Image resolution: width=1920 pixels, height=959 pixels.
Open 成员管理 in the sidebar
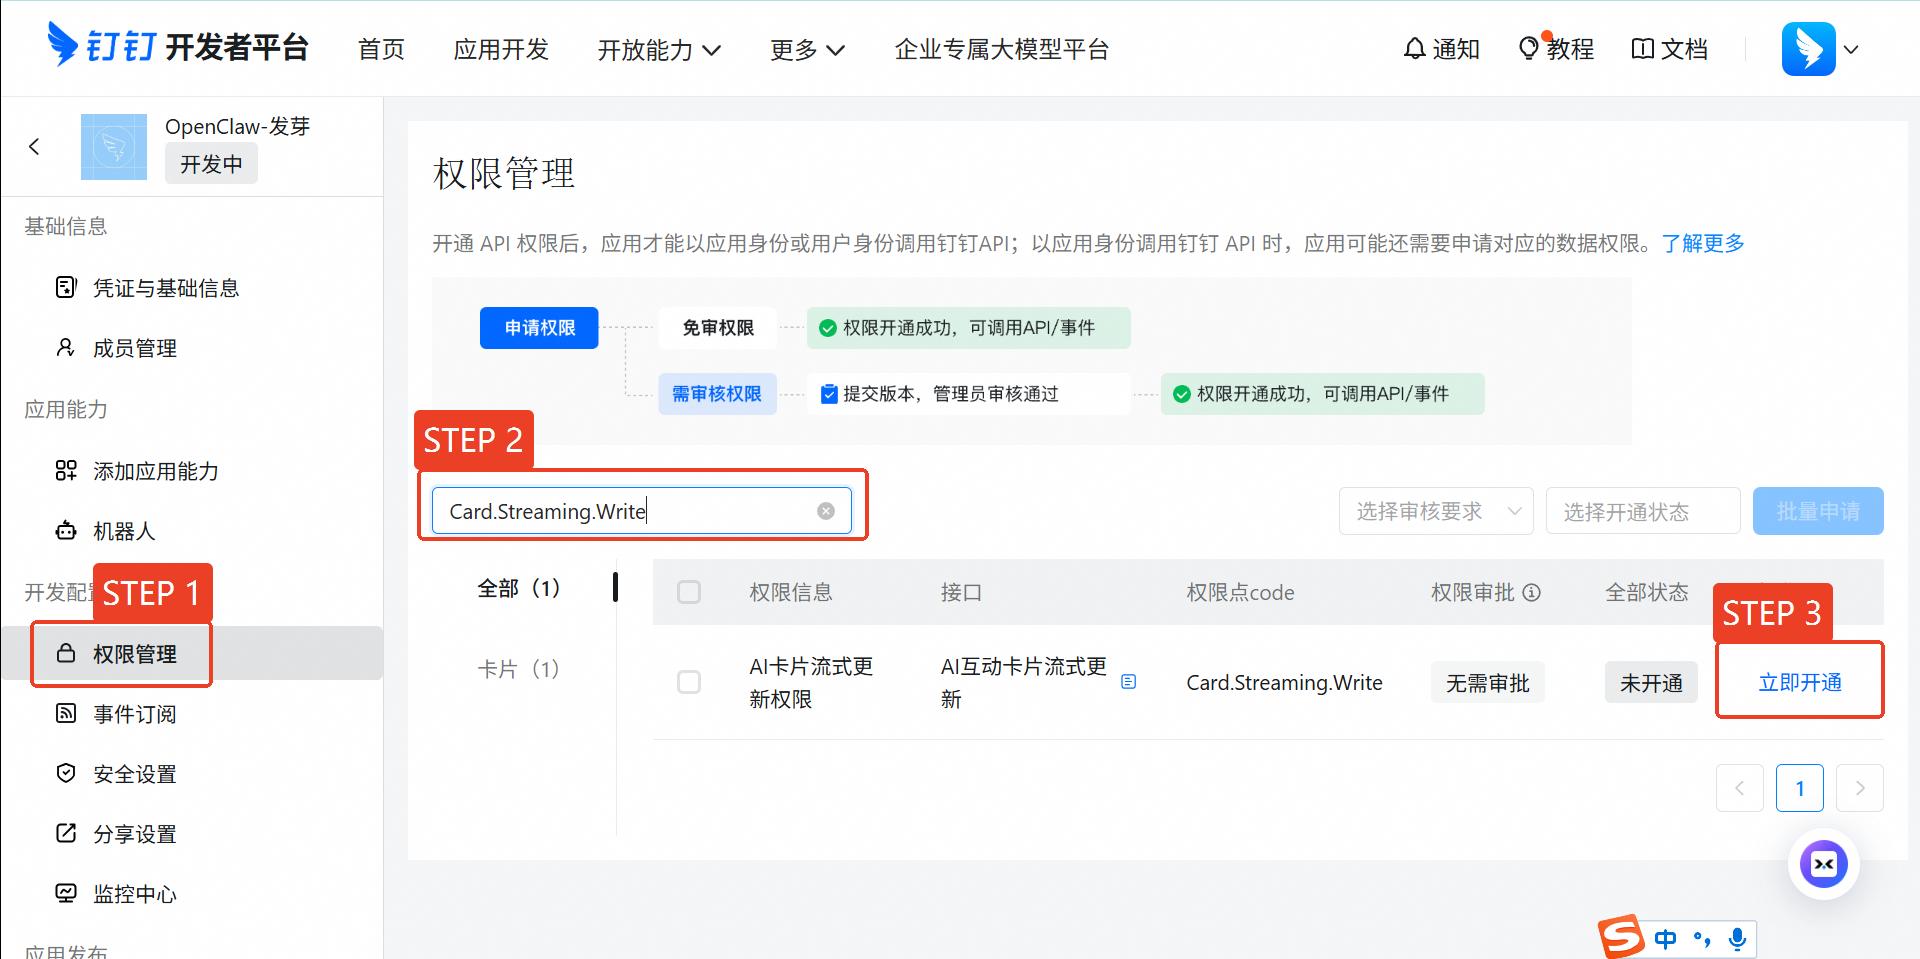coord(135,348)
